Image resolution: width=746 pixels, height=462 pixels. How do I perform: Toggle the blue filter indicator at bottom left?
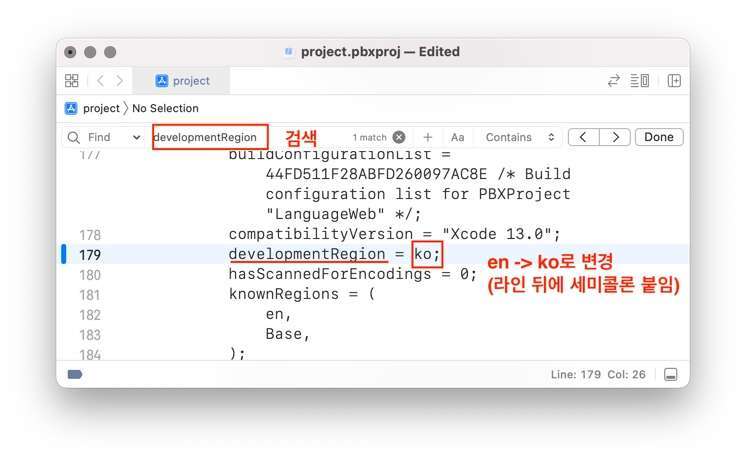click(75, 374)
